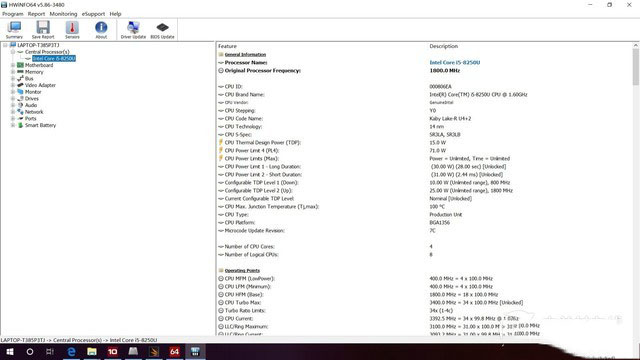
Task: Select the Number of CPU Cores row
Action: 424,247
